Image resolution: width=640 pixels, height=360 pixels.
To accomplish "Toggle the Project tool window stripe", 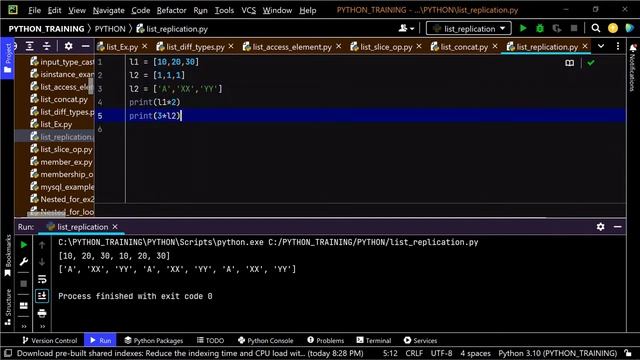I will tap(7, 58).
